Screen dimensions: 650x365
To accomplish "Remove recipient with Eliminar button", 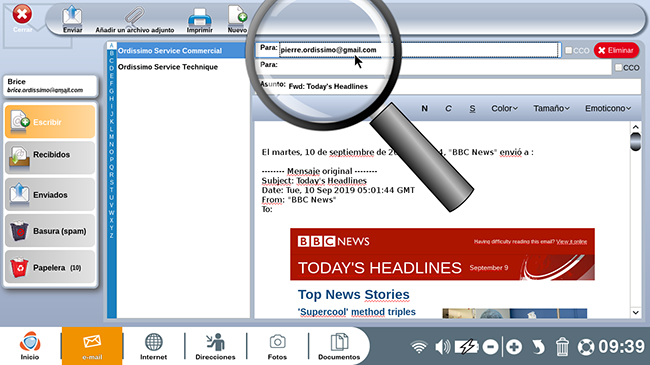I will click(x=616, y=50).
